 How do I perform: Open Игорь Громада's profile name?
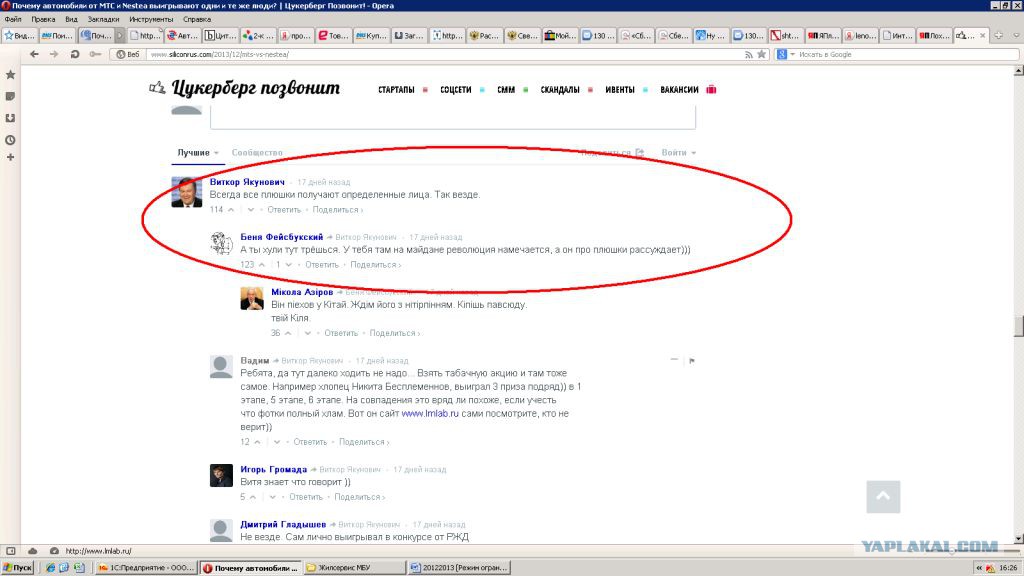(x=274, y=469)
